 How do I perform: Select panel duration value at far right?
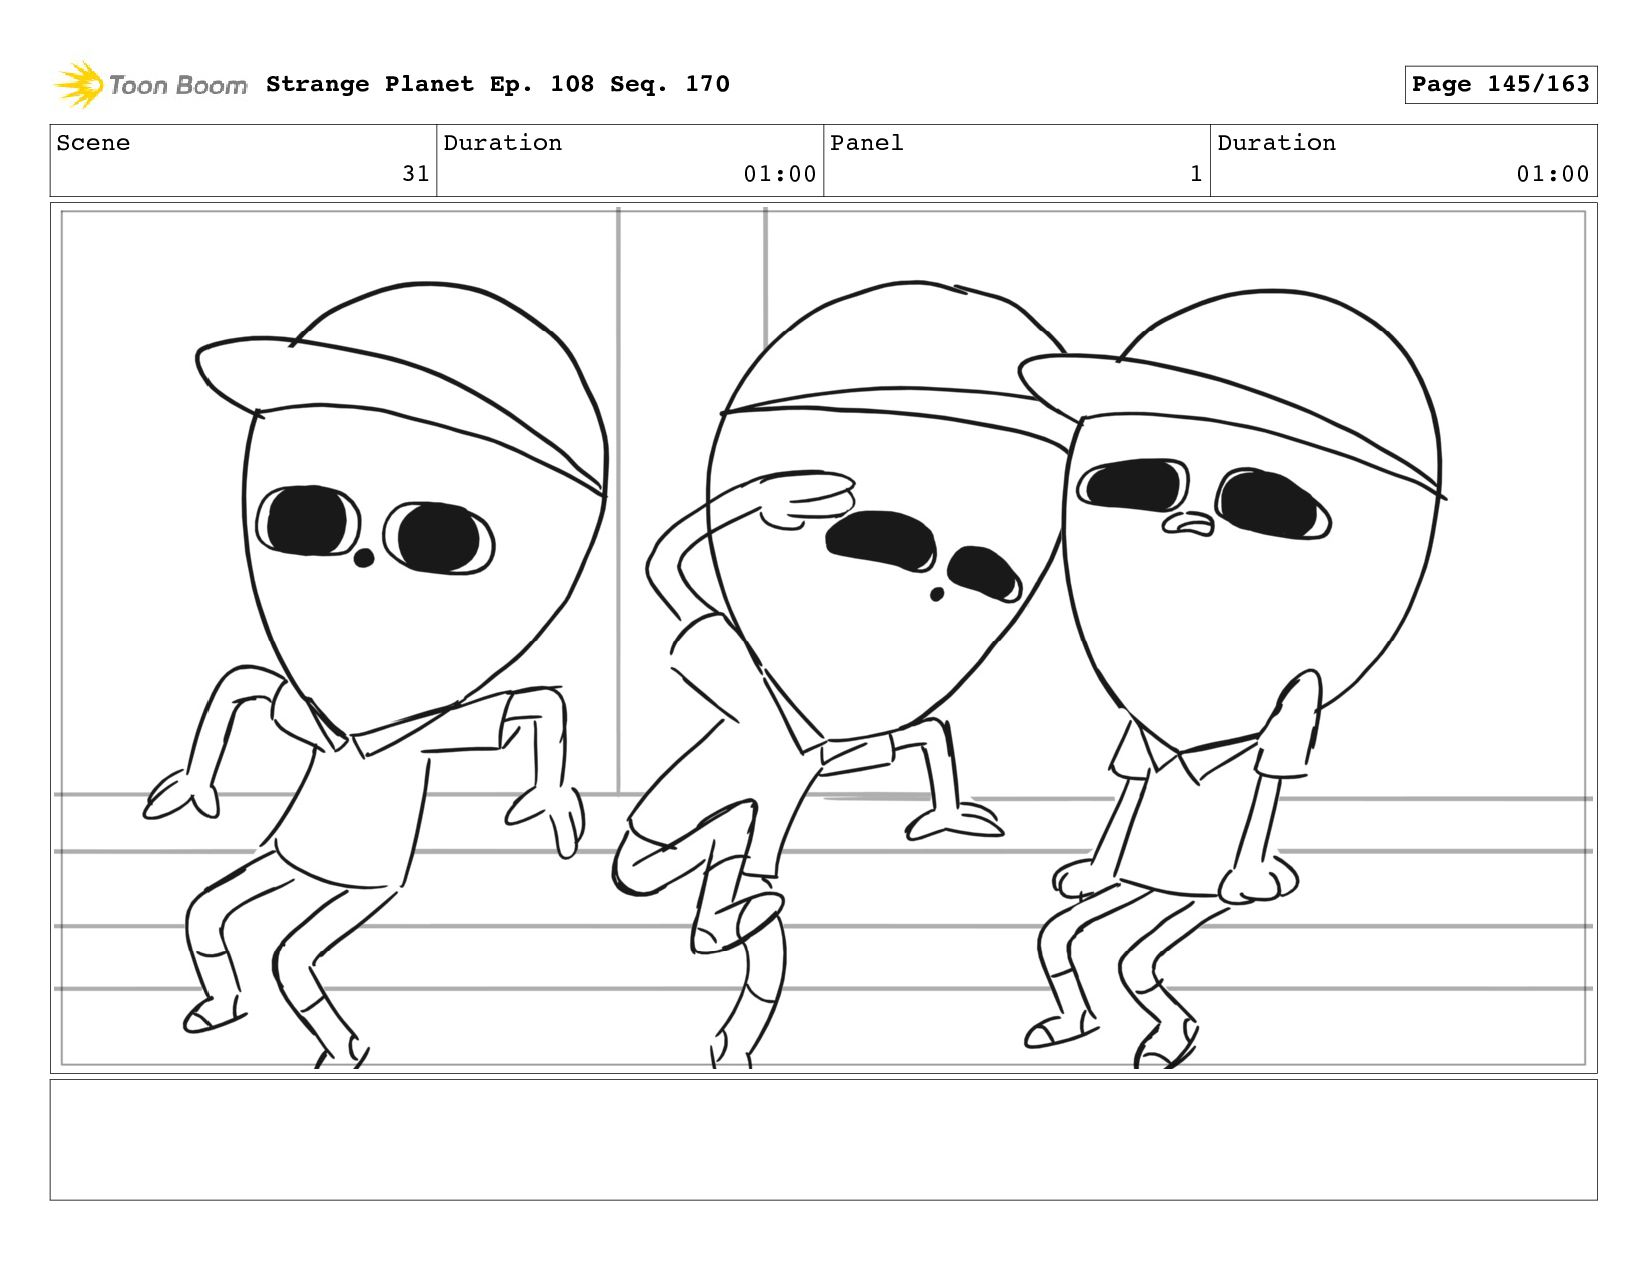coord(1553,174)
